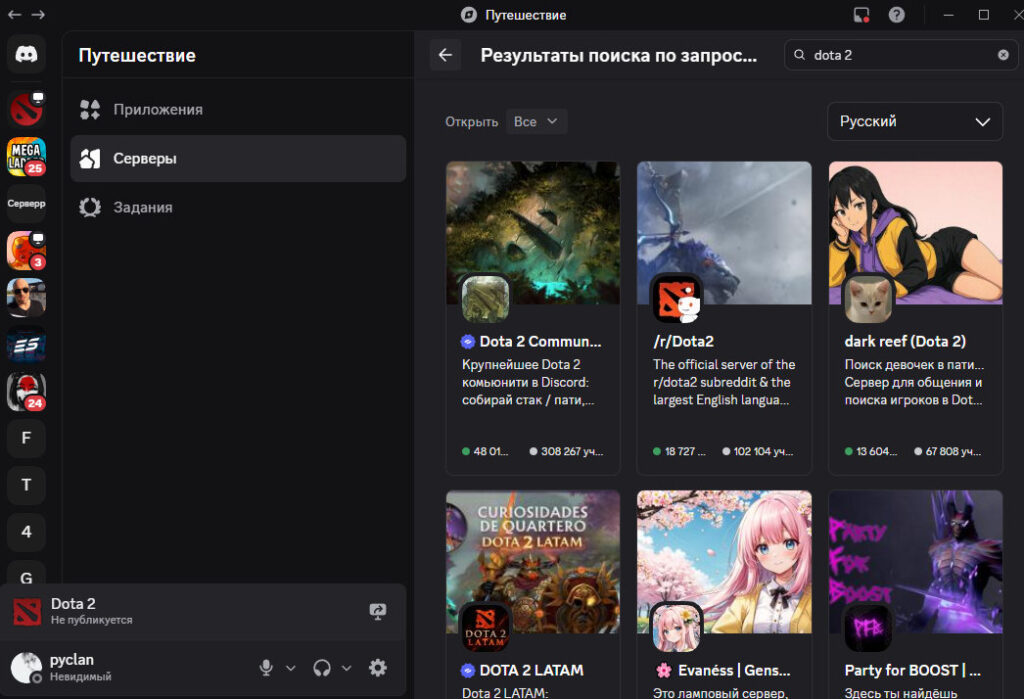
Task: Click the search magnifier icon
Action: [799, 55]
